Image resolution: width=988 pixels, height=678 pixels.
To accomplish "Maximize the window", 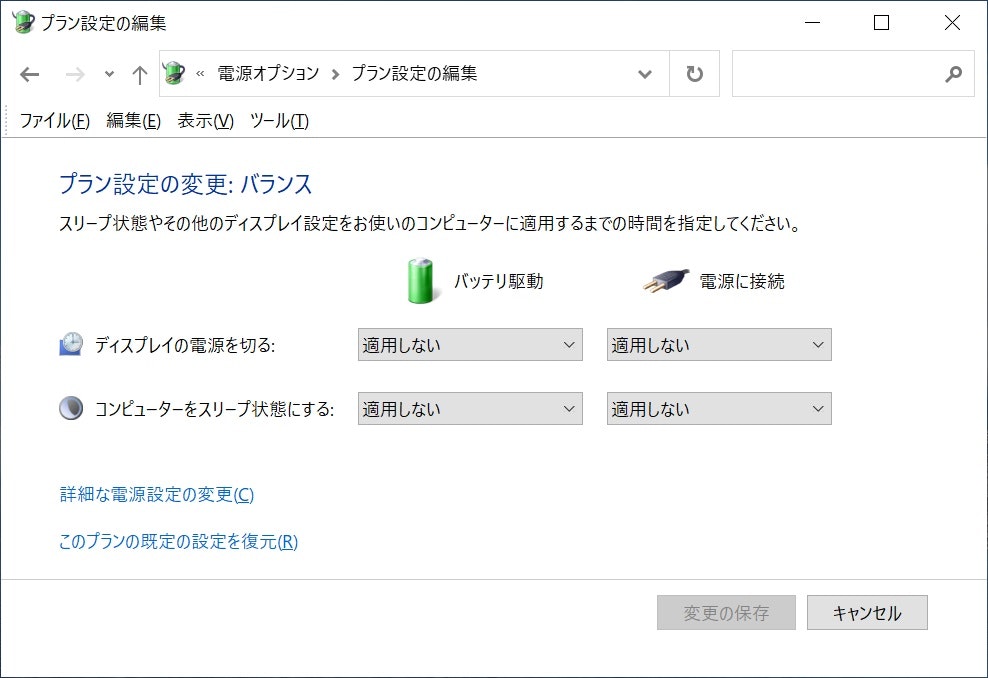I will [882, 23].
